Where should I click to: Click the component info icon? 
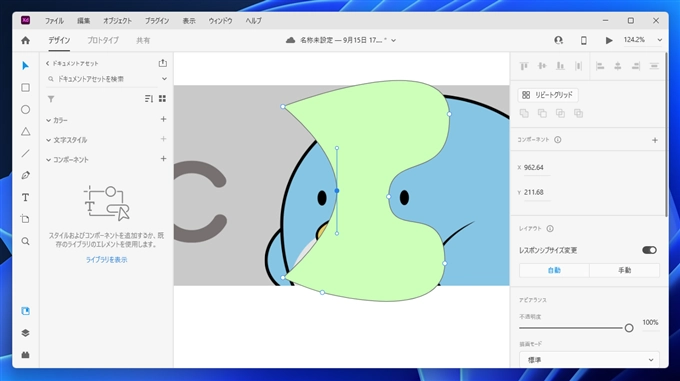pos(558,140)
